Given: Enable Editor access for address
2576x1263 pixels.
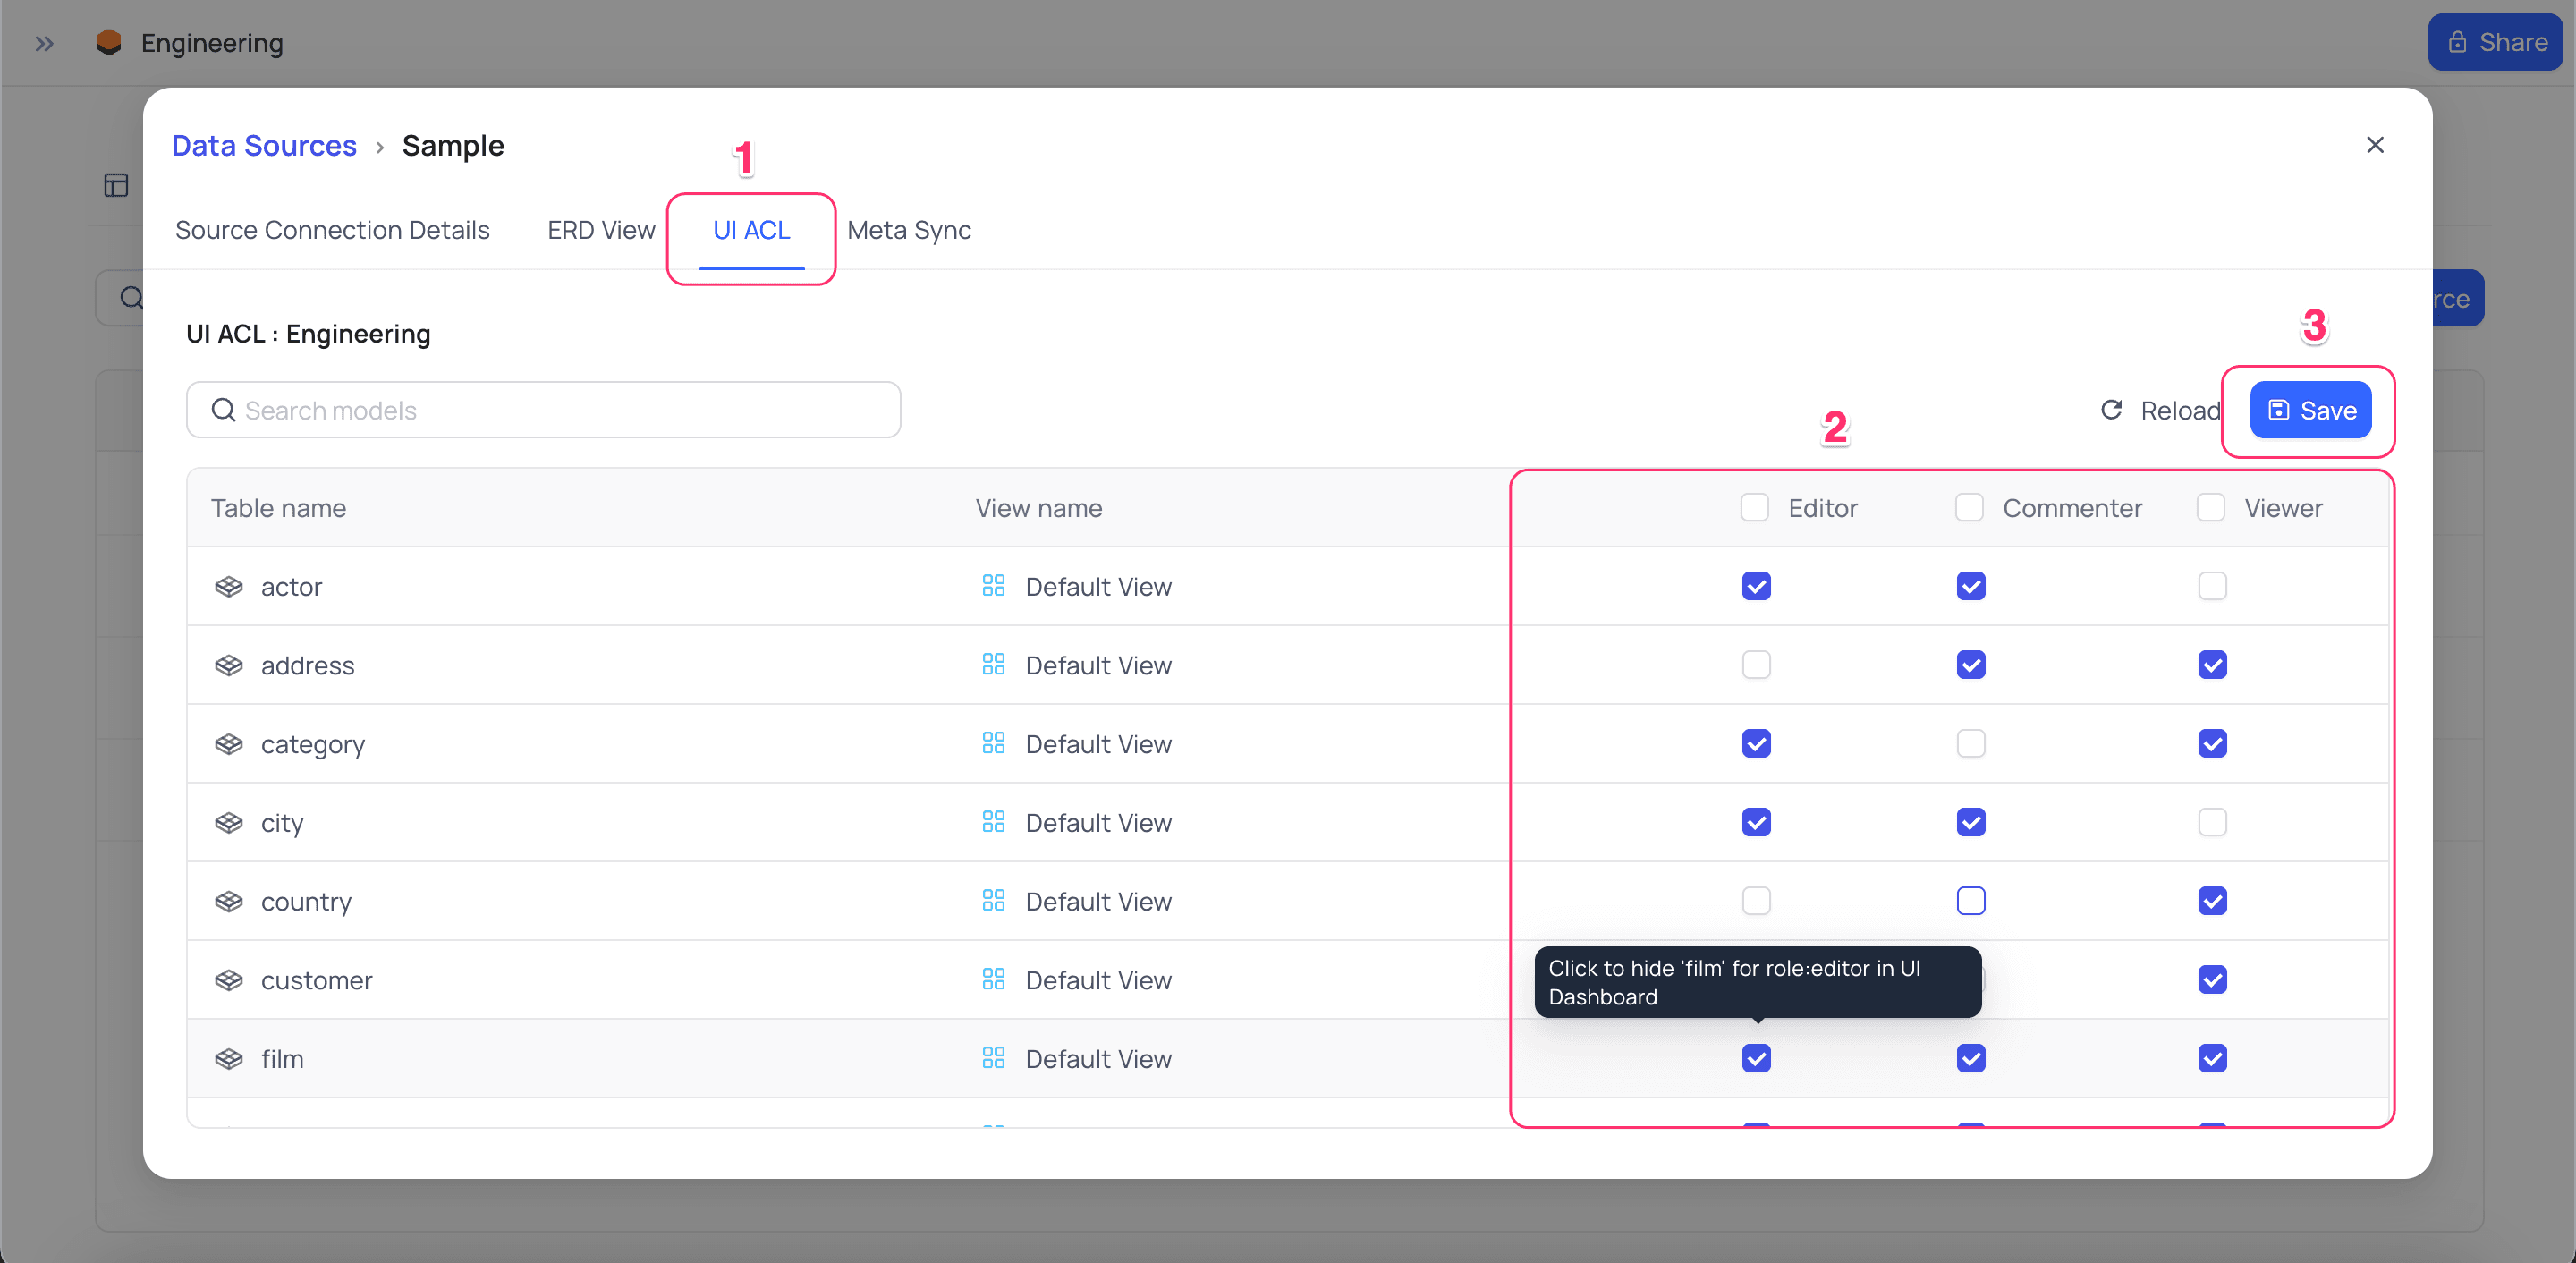Looking at the screenshot, I should click(x=1756, y=664).
